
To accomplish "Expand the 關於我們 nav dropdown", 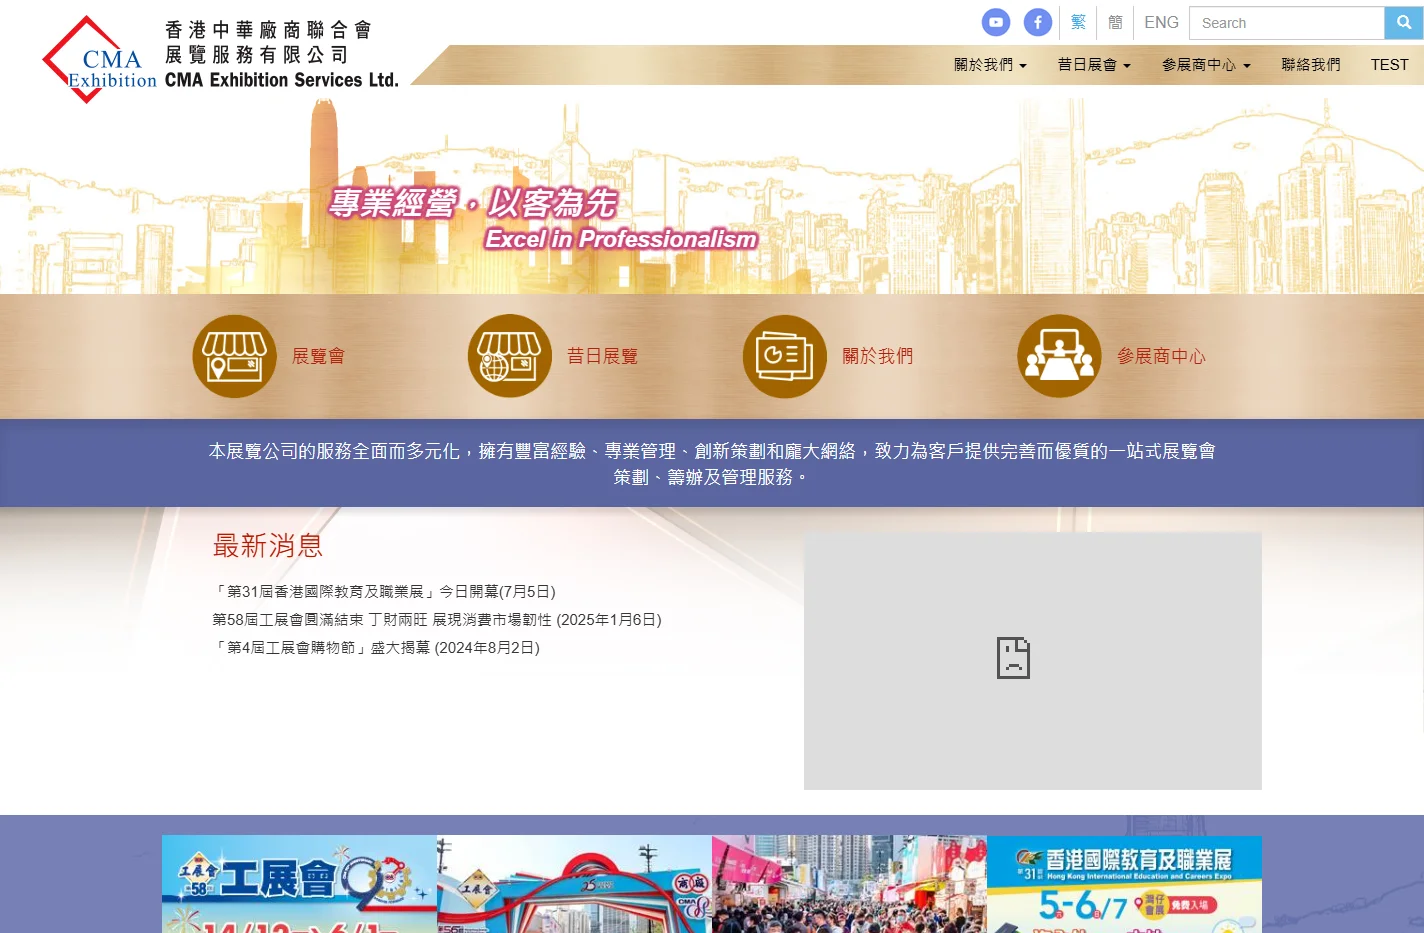I will pyautogui.click(x=990, y=65).
